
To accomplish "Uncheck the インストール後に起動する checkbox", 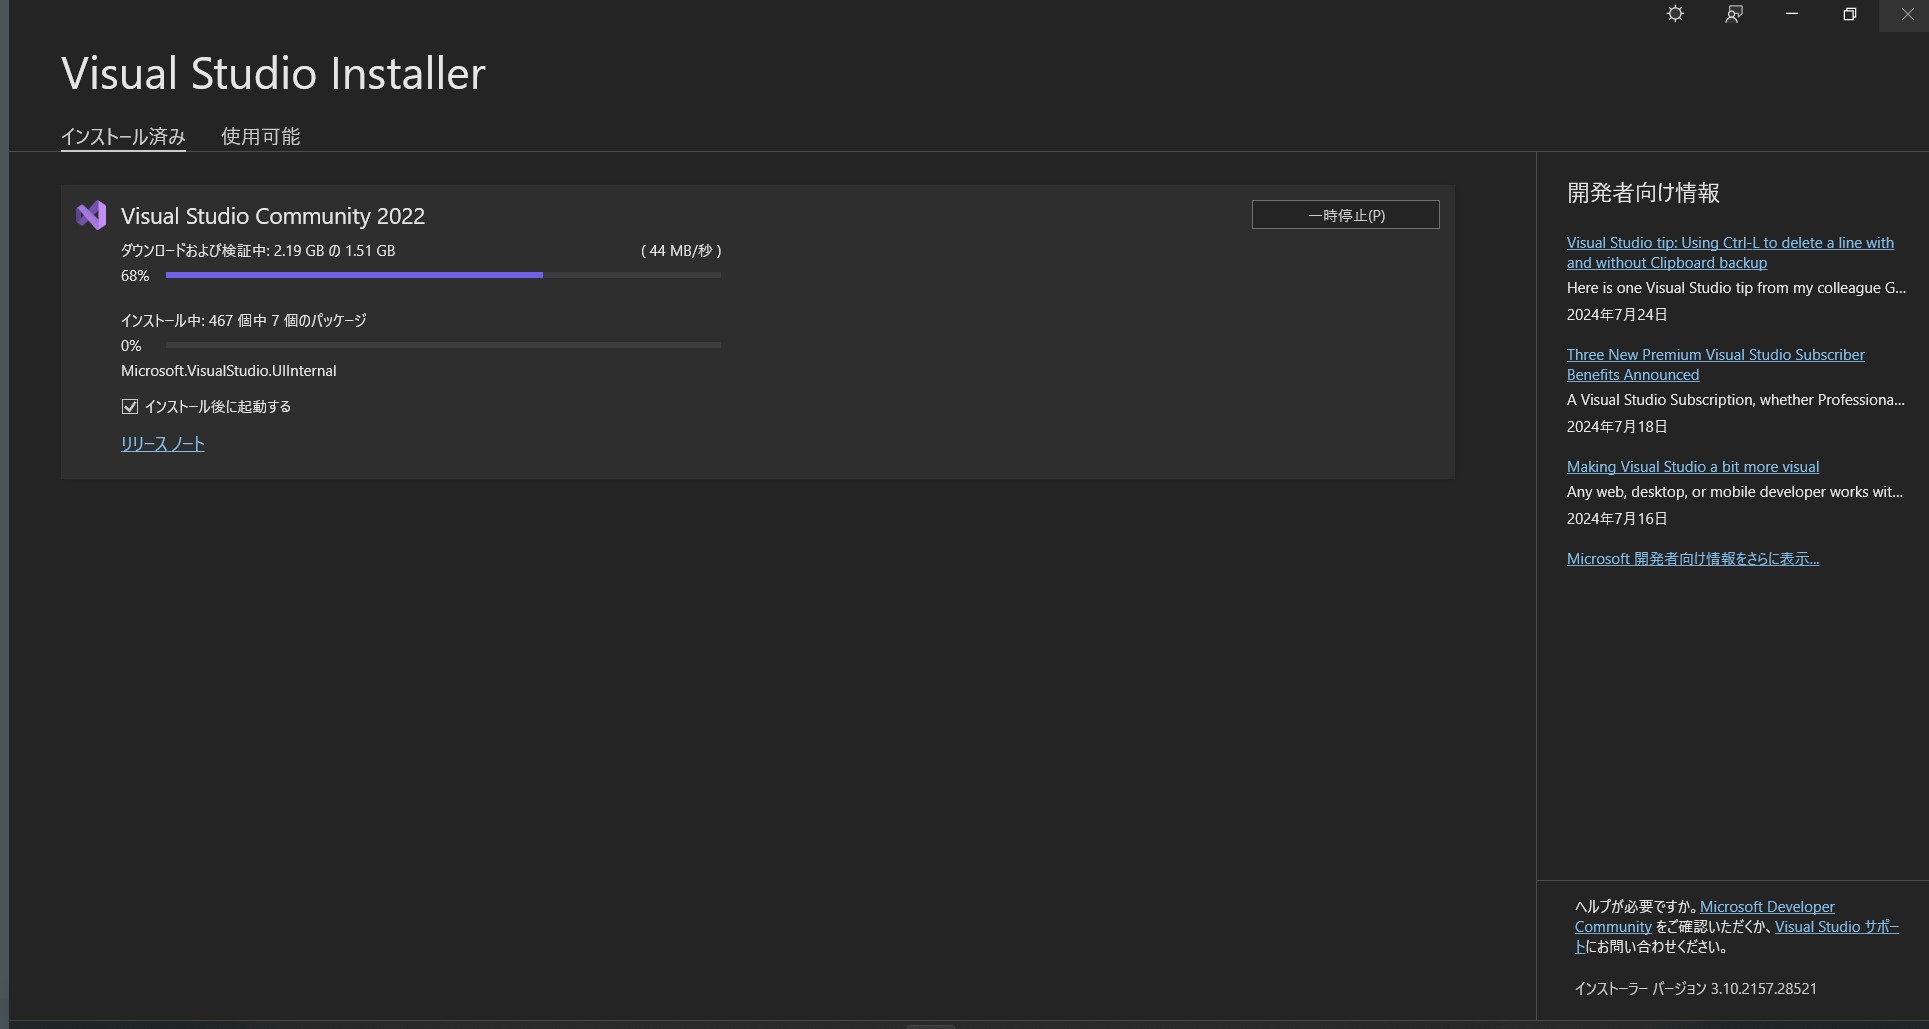I will (130, 406).
